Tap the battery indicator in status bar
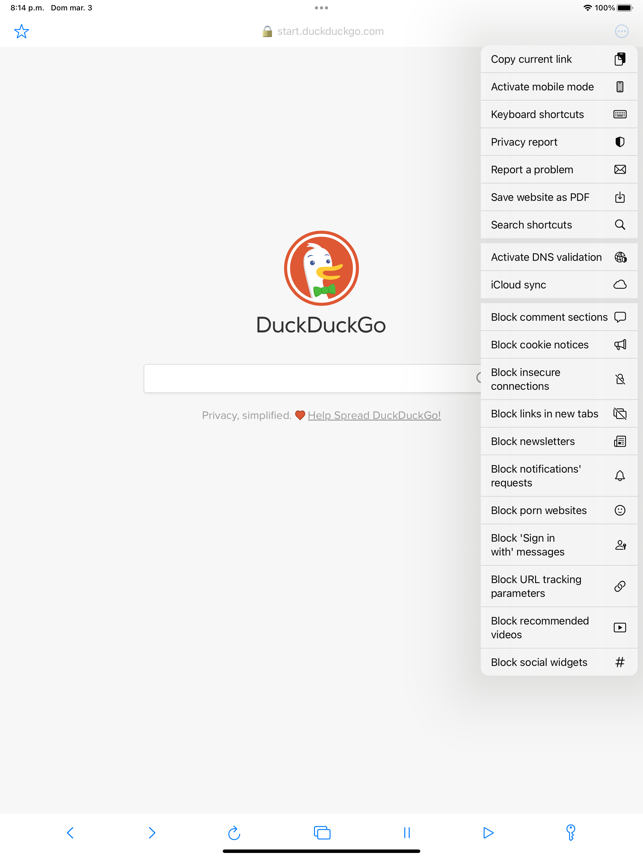This screenshot has height=858, width=643. 625,8
